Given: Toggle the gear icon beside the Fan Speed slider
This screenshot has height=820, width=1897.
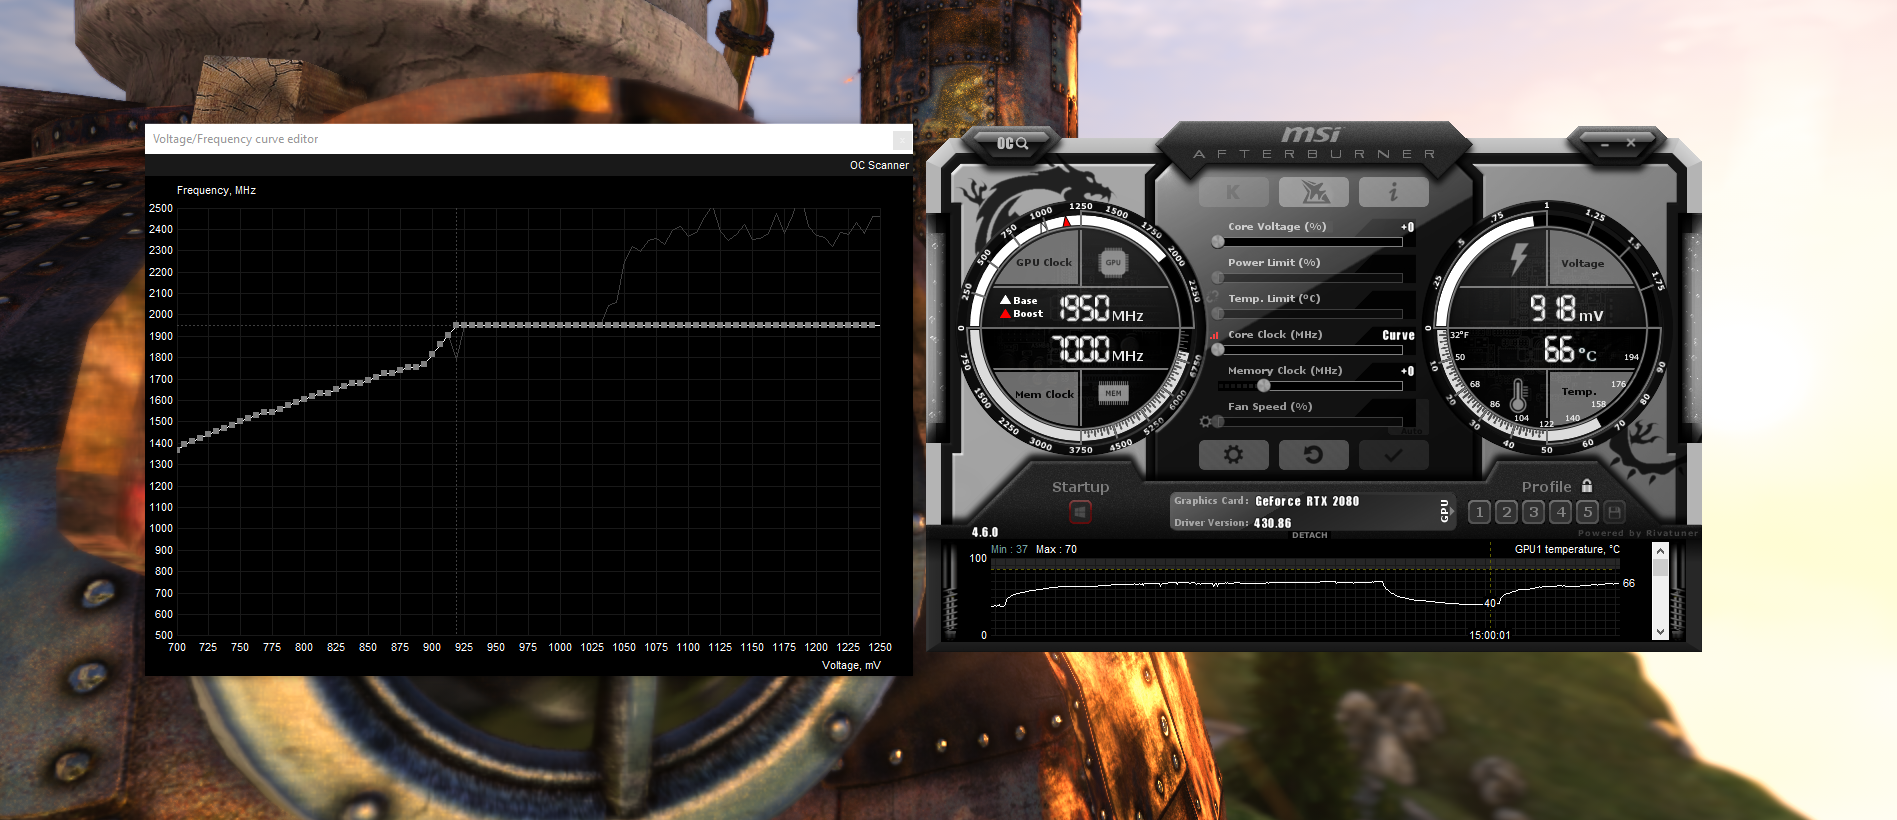Looking at the screenshot, I should [x=1206, y=422].
